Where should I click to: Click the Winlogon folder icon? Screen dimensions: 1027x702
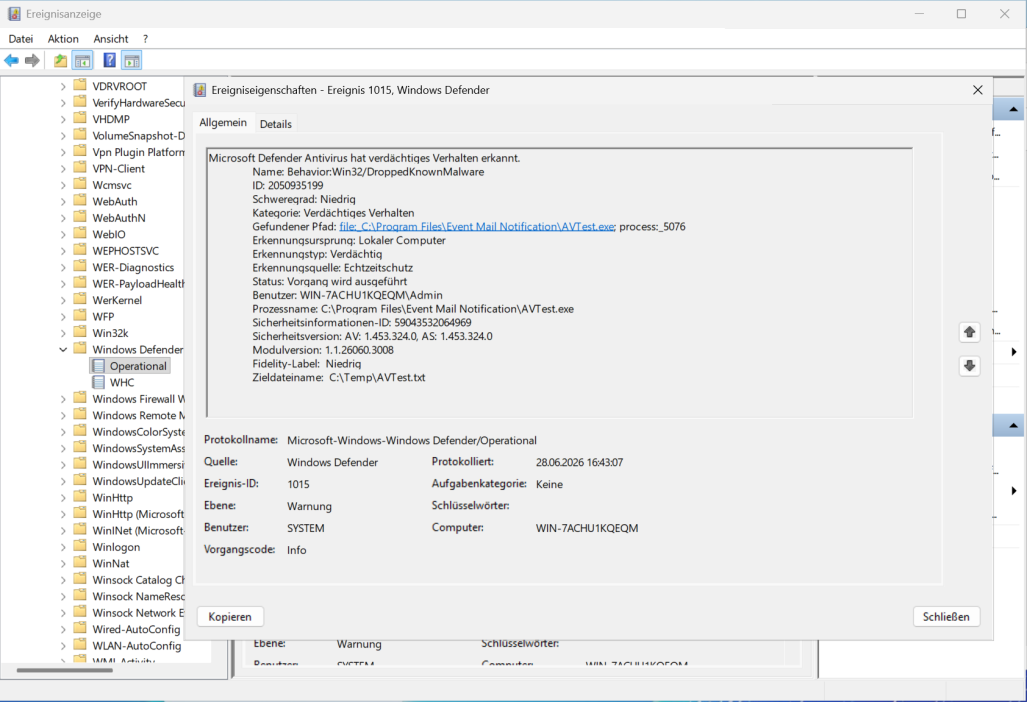(80, 546)
